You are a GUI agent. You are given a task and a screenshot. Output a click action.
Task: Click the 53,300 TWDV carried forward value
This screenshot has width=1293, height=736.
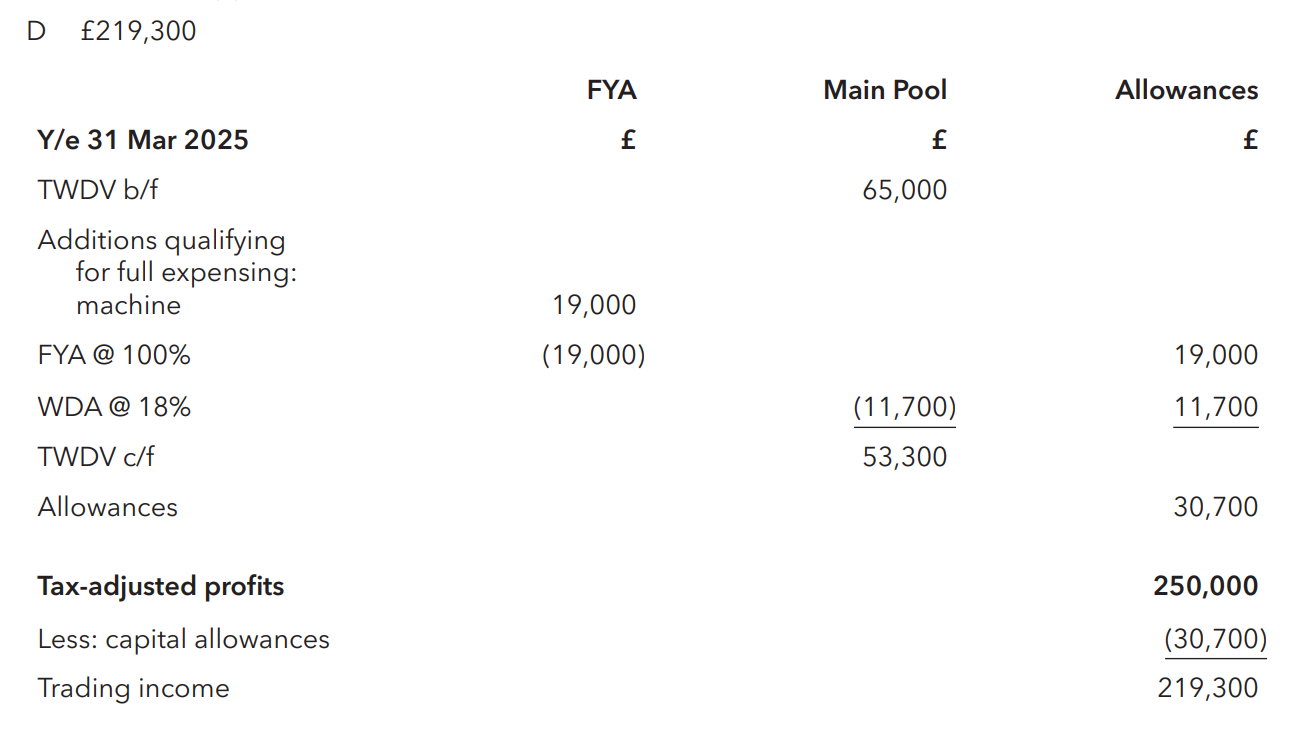[904, 457]
